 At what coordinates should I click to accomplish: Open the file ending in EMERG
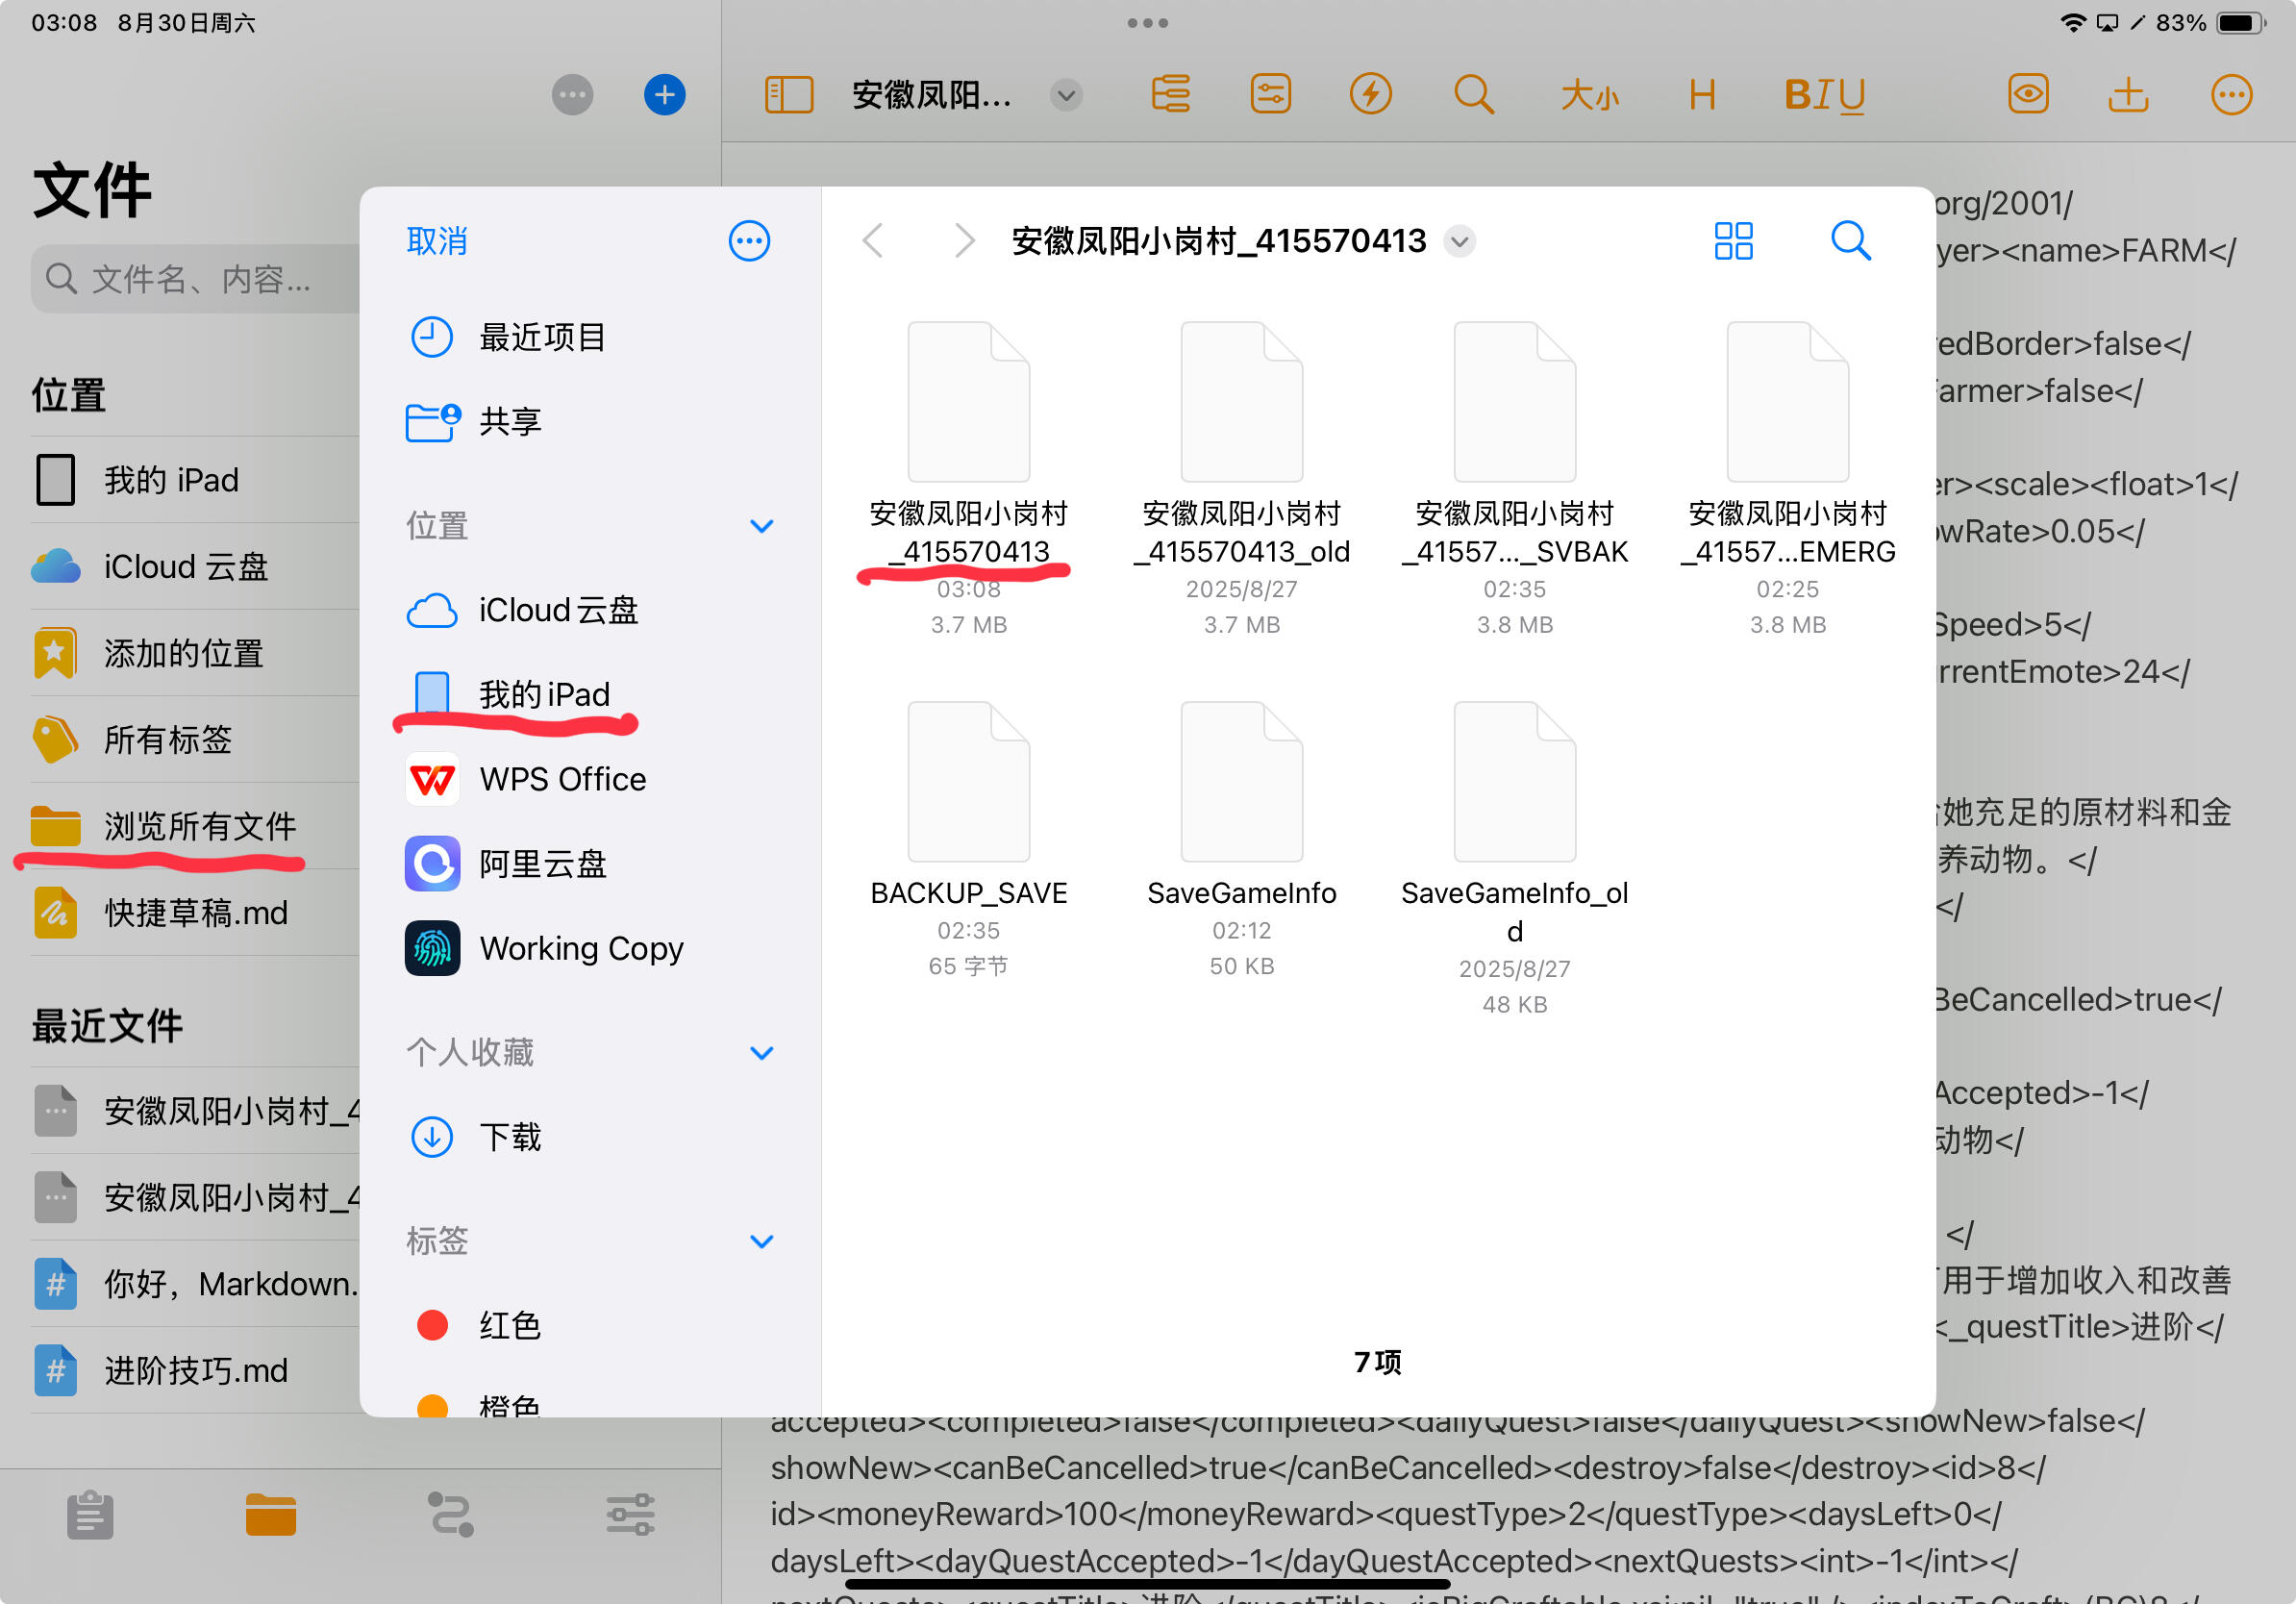pos(1787,479)
